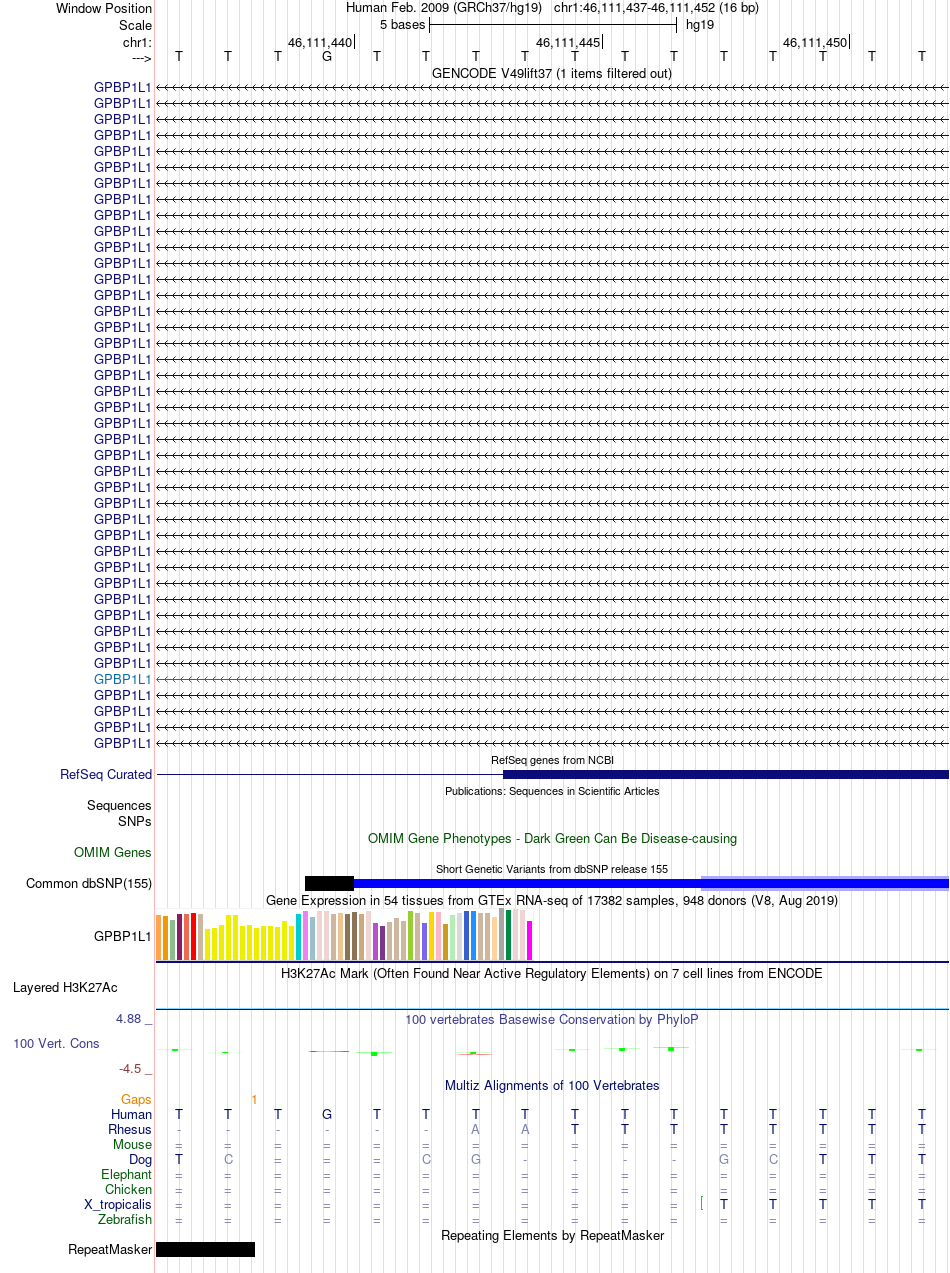Select the 'Common dbSNP(155)' track label
Image resolution: width=950 pixels, height=1273 pixels.
tap(89, 883)
